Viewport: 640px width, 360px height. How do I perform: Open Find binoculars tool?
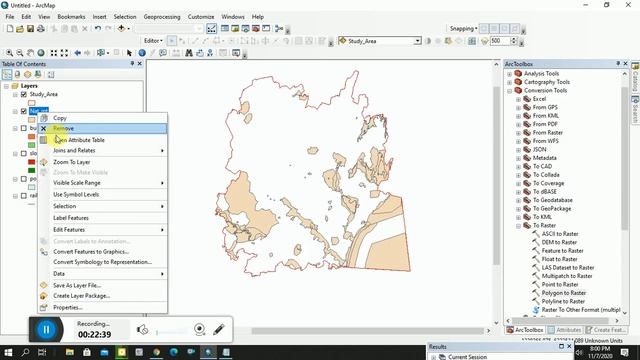(x=189, y=53)
